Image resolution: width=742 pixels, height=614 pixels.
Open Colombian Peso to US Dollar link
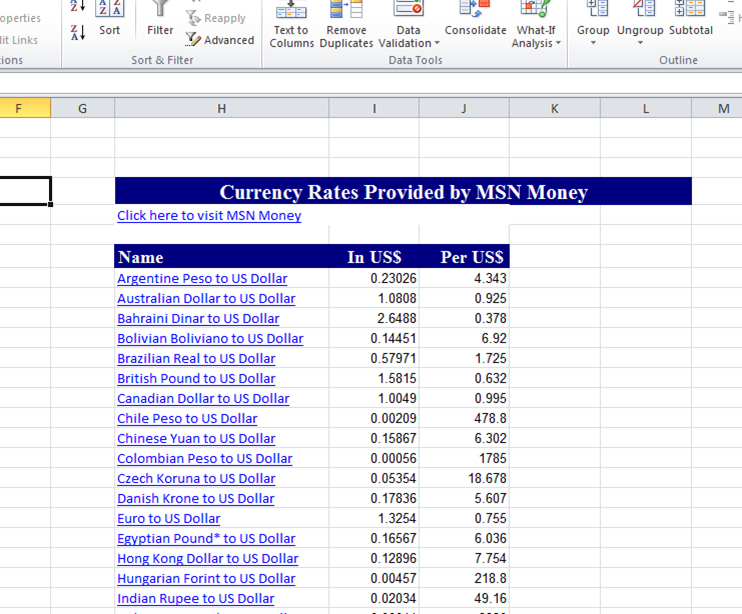pos(205,458)
